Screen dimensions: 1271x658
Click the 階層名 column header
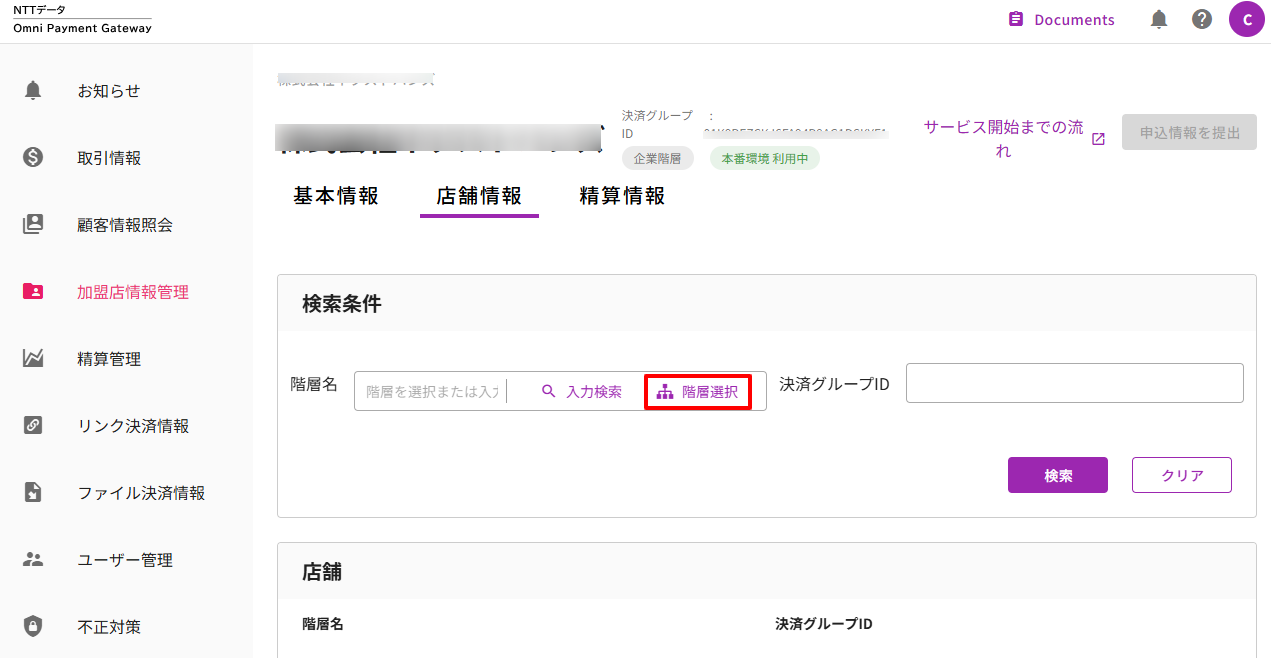pos(323,624)
